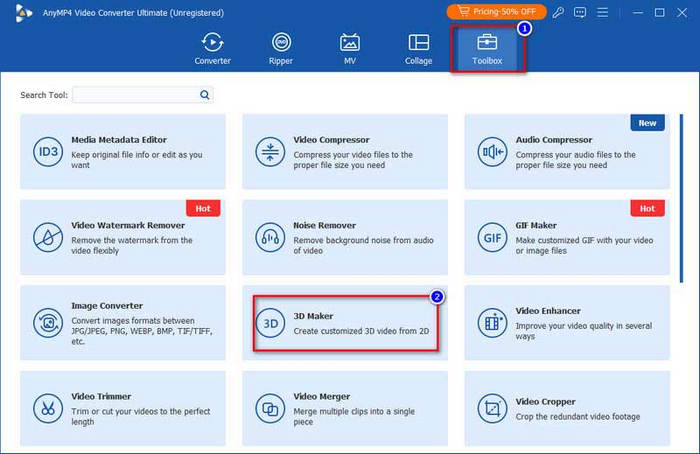Open the Image Converter title

pos(107,306)
